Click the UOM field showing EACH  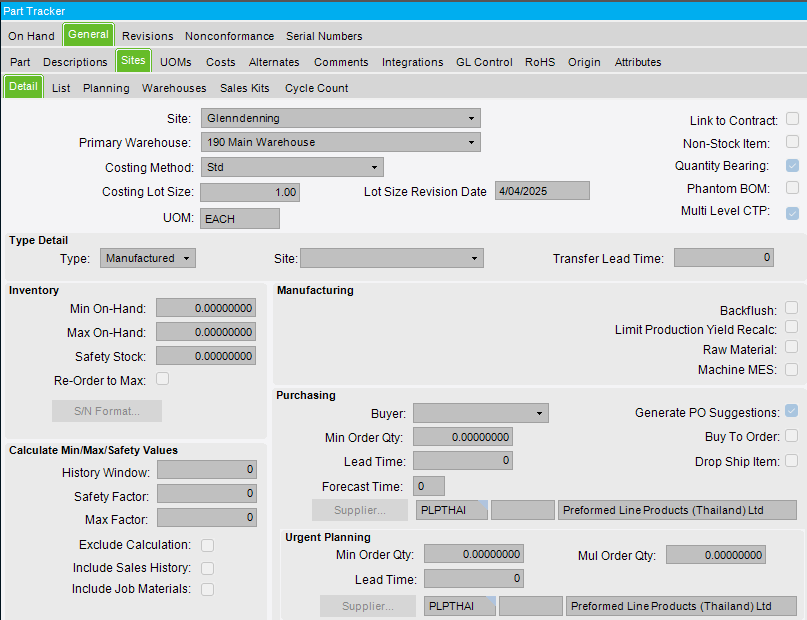[x=240, y=219]
